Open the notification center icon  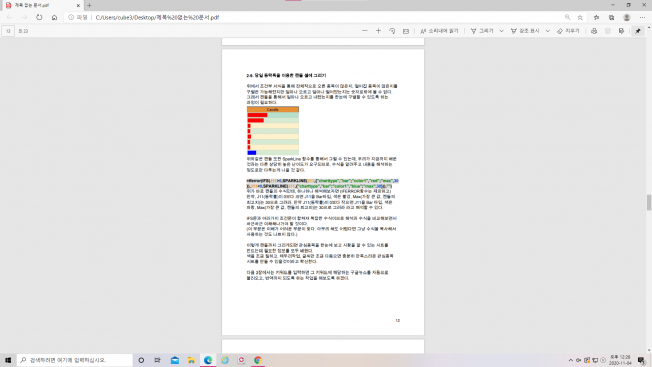pos(642,360)
